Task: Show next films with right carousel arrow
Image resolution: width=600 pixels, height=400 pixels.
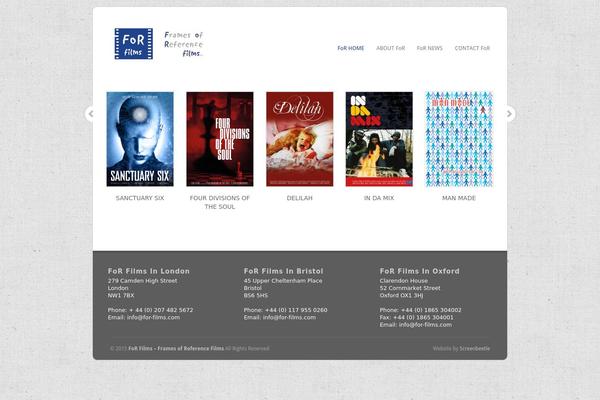Action: pyautogui.click(x=509, y=114)
